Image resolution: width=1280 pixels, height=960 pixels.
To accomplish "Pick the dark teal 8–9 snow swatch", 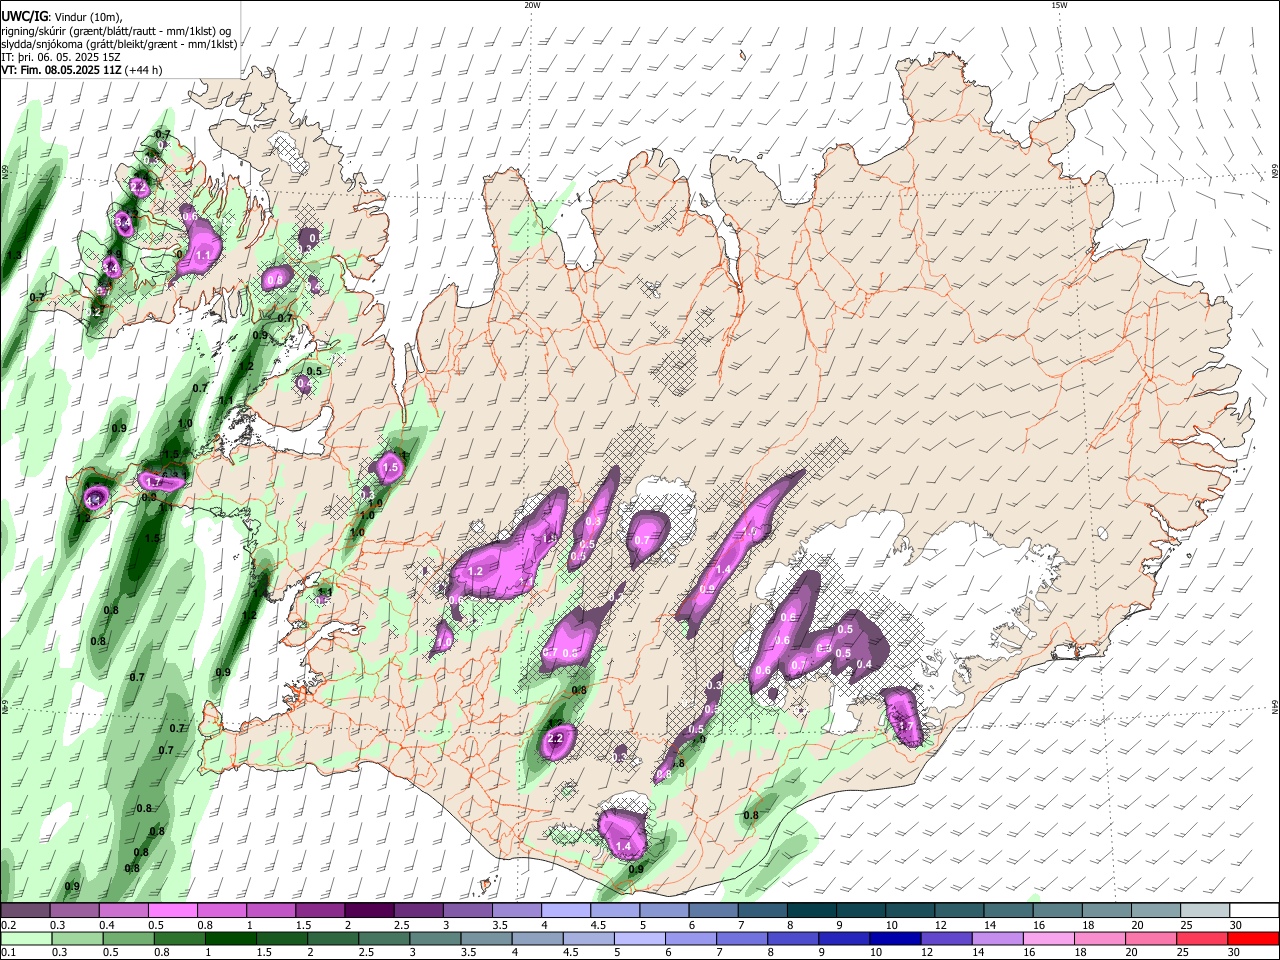I will tap(811, 910).
